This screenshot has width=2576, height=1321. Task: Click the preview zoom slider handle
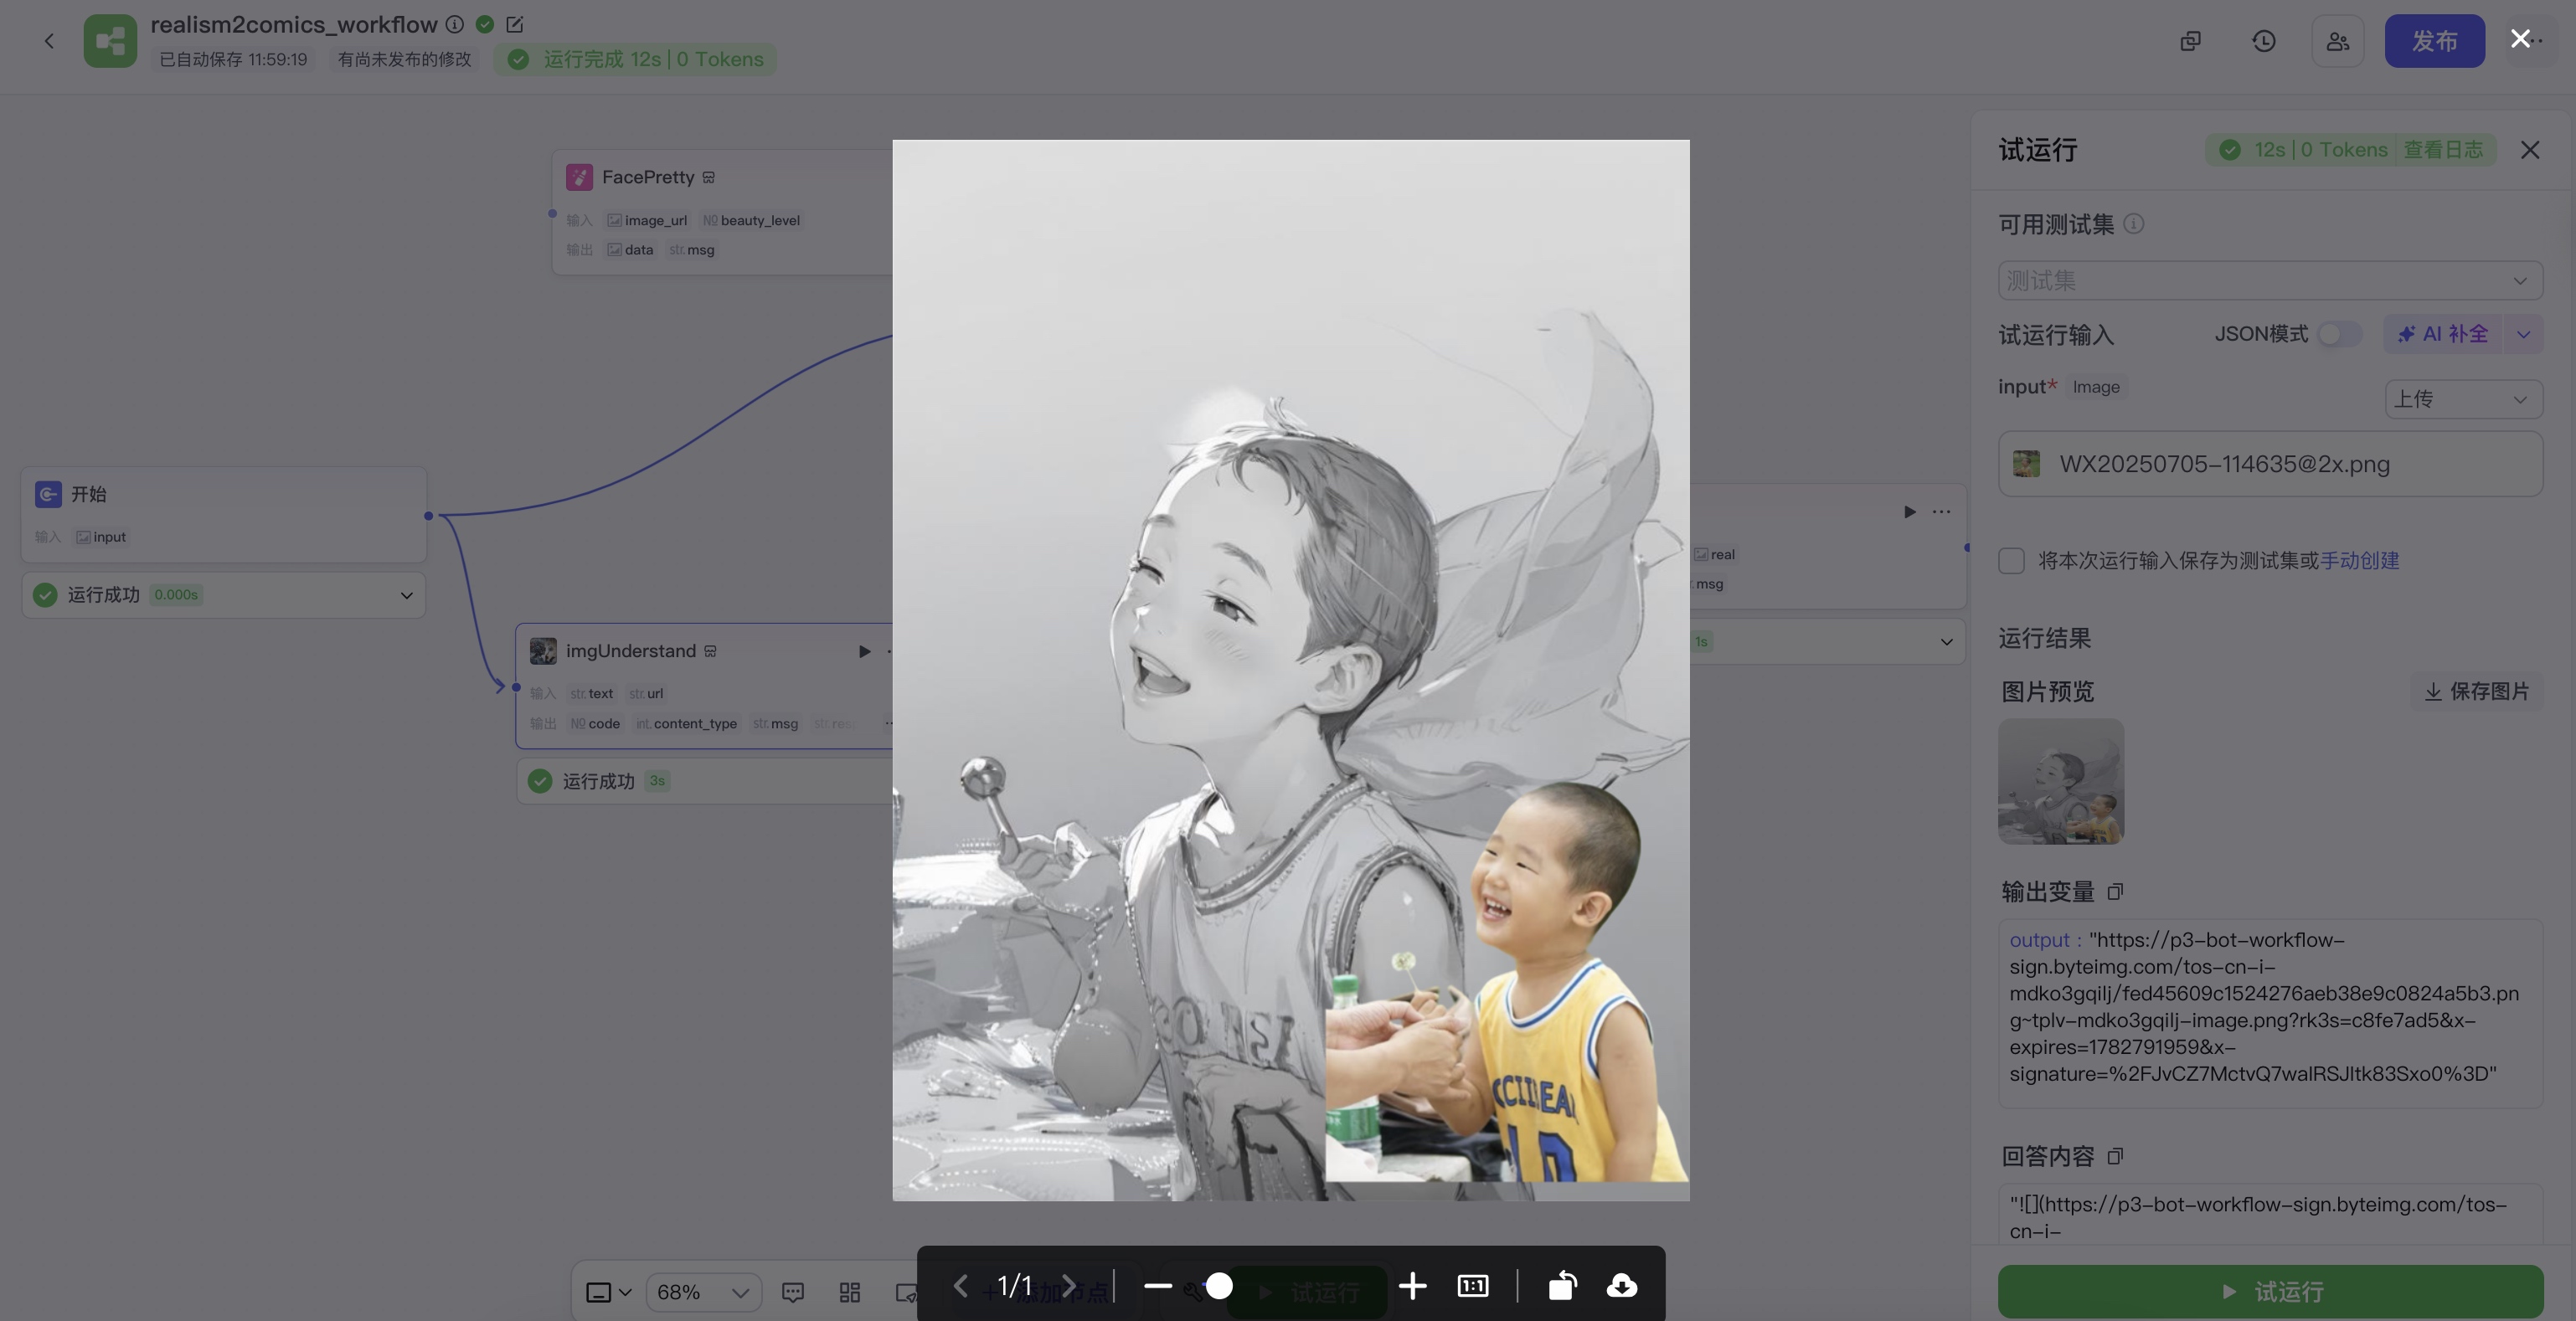click(1219, 1286)
